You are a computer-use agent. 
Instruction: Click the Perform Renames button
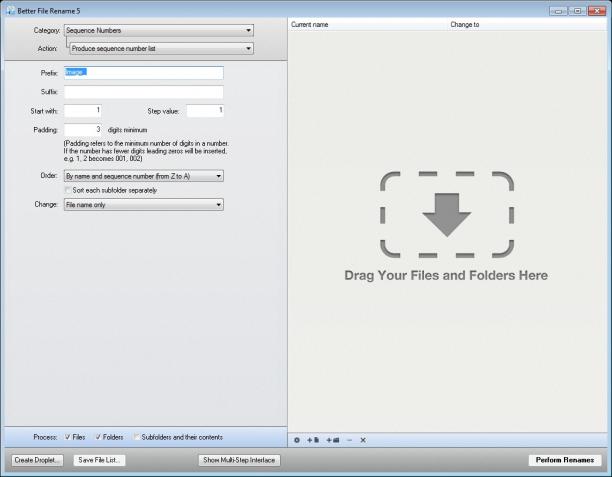(565, 460)
